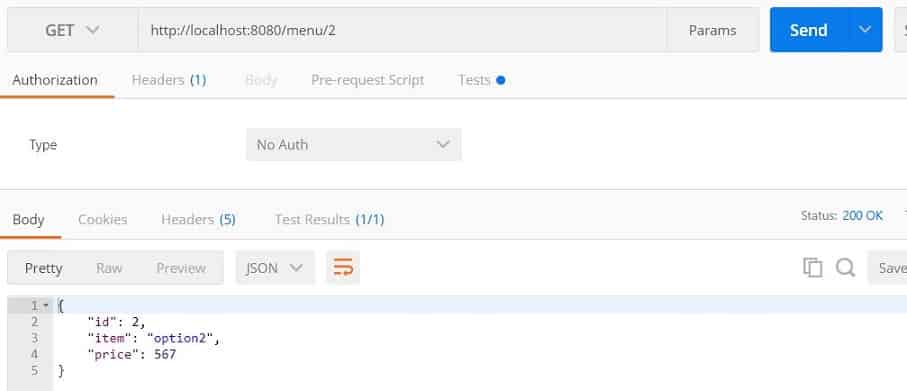Switch to Raw response view

click(109, 268)
